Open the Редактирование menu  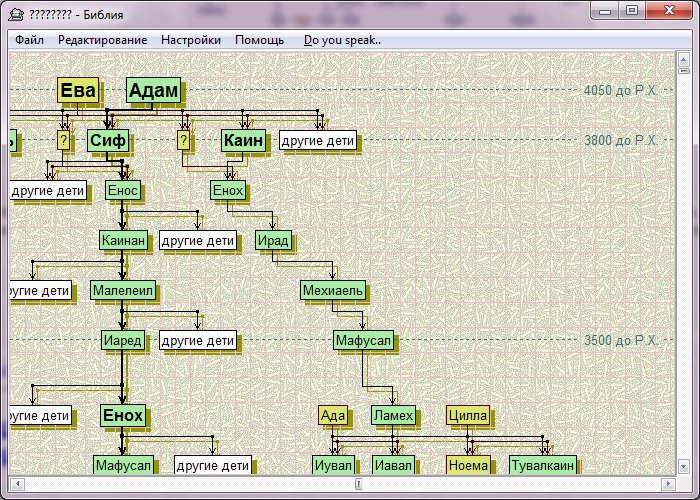point(102,40)
